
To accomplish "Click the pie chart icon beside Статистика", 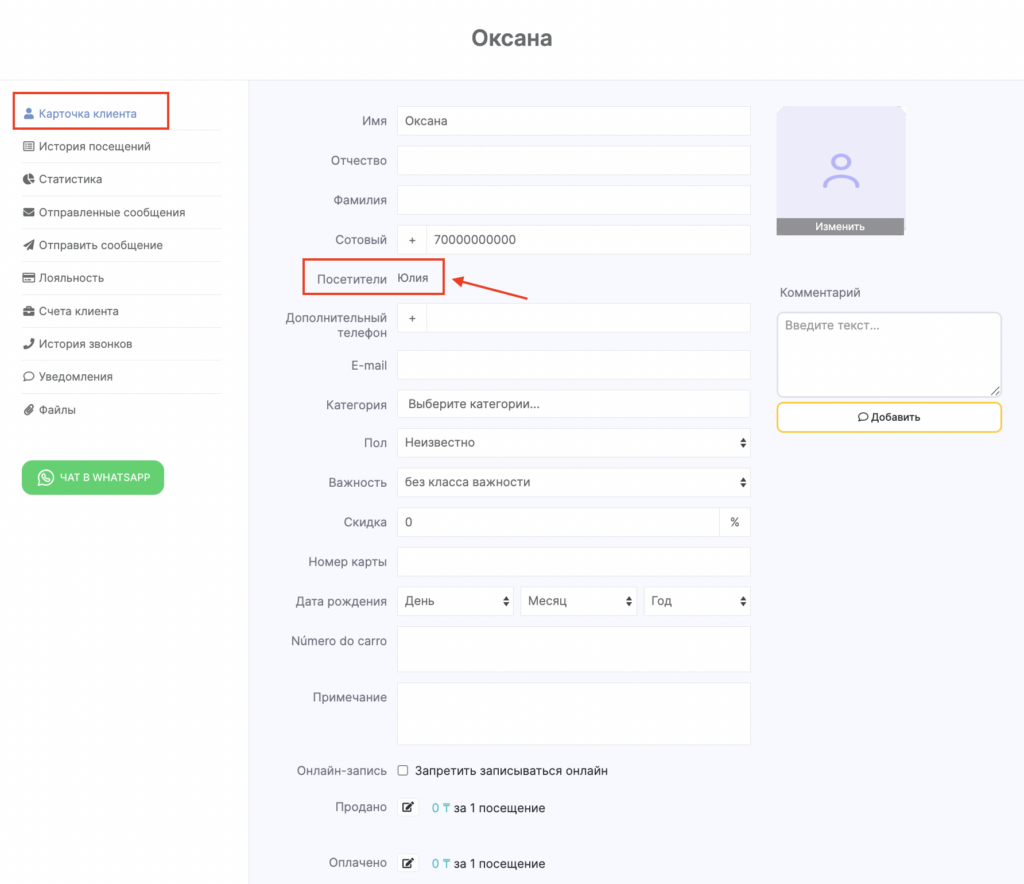I will click(29, 180).
